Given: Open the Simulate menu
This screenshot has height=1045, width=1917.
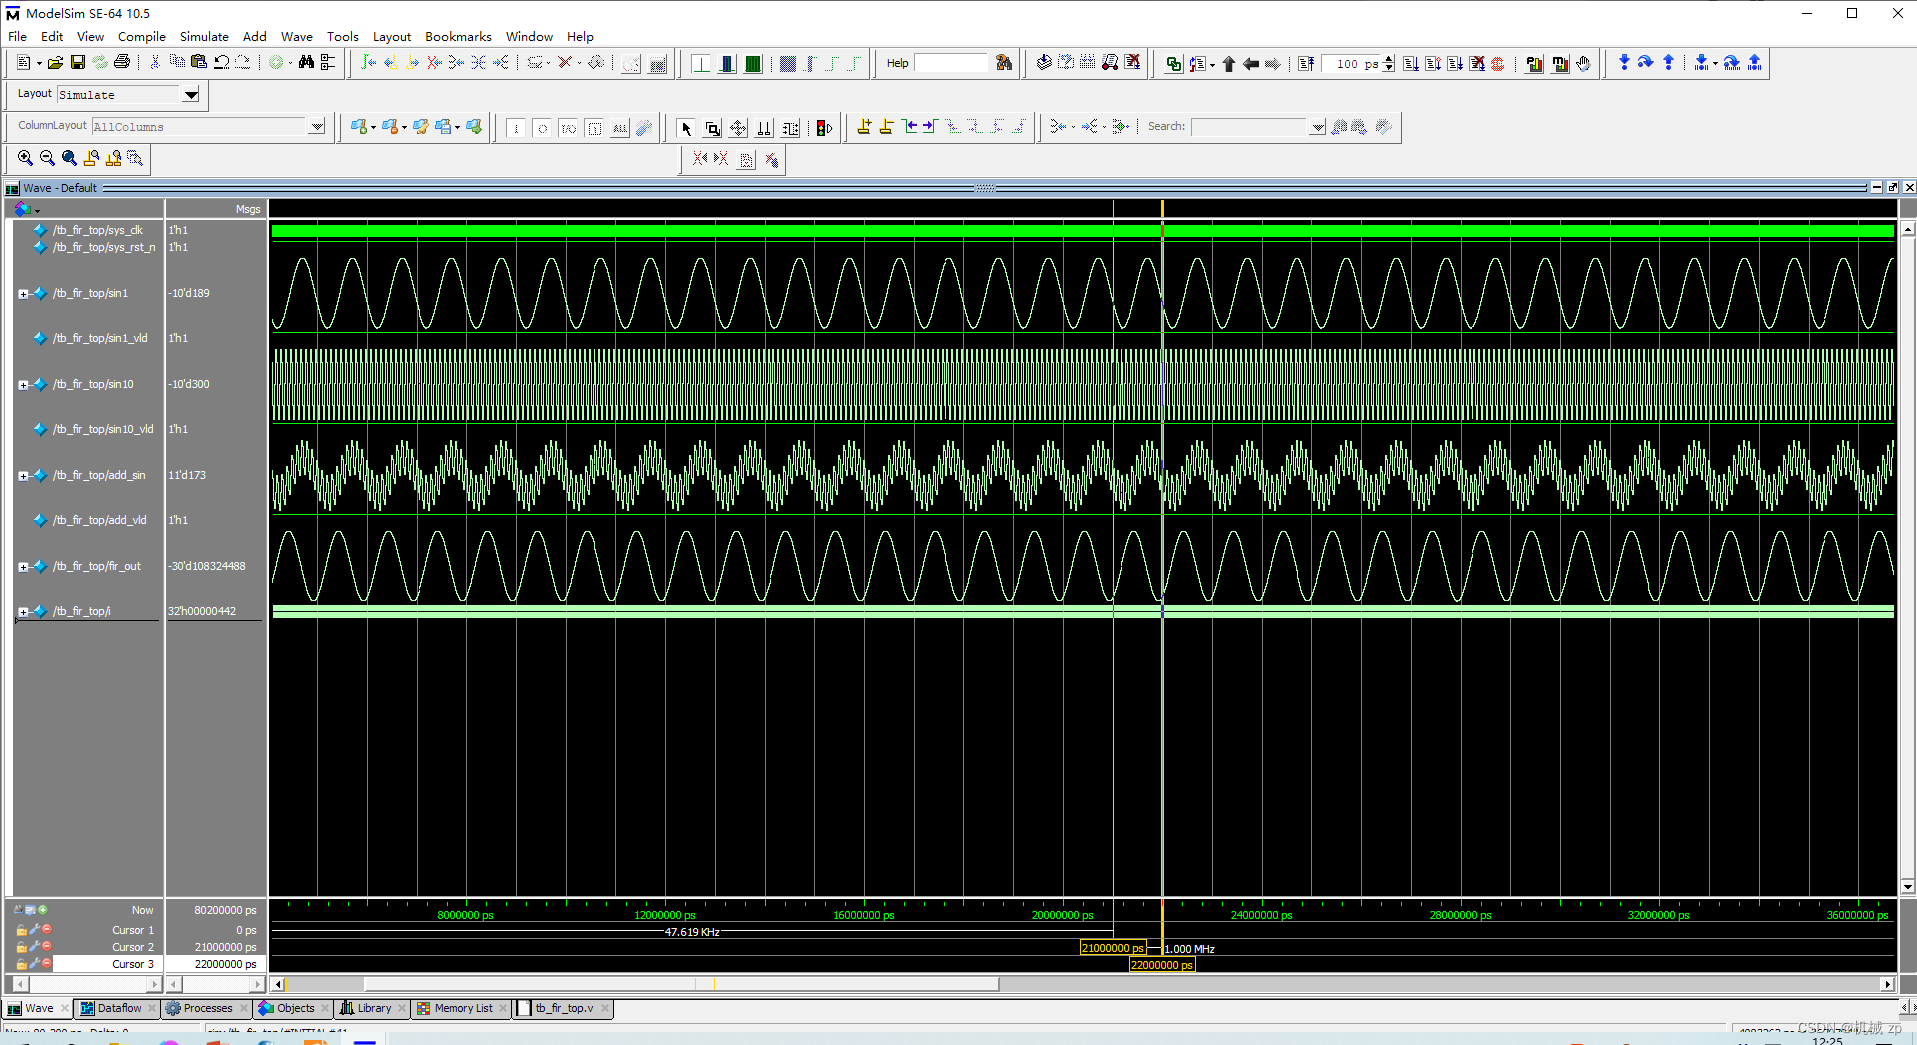Looking at the screenshot, I should tap(204, 36).
